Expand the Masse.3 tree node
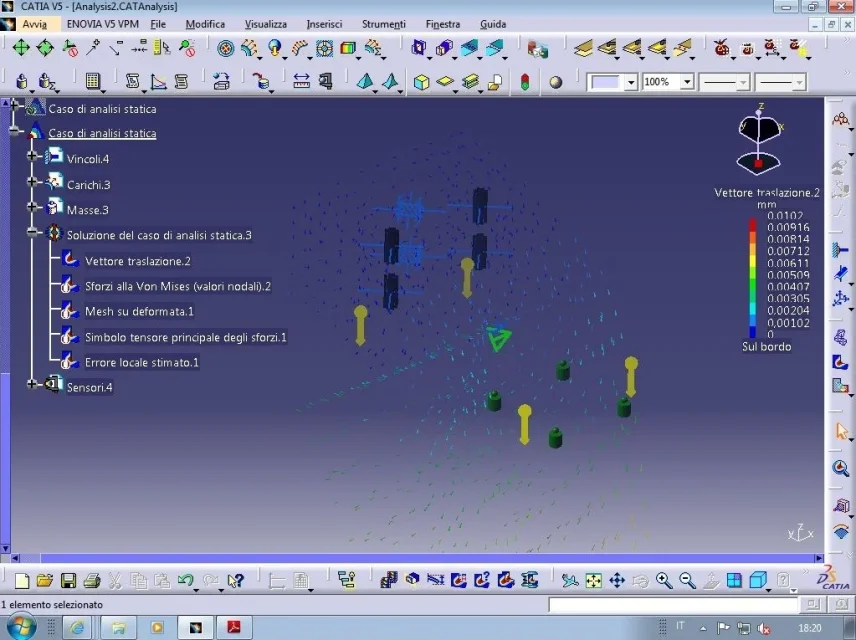The image size is (856, 640). pos(32,207)
